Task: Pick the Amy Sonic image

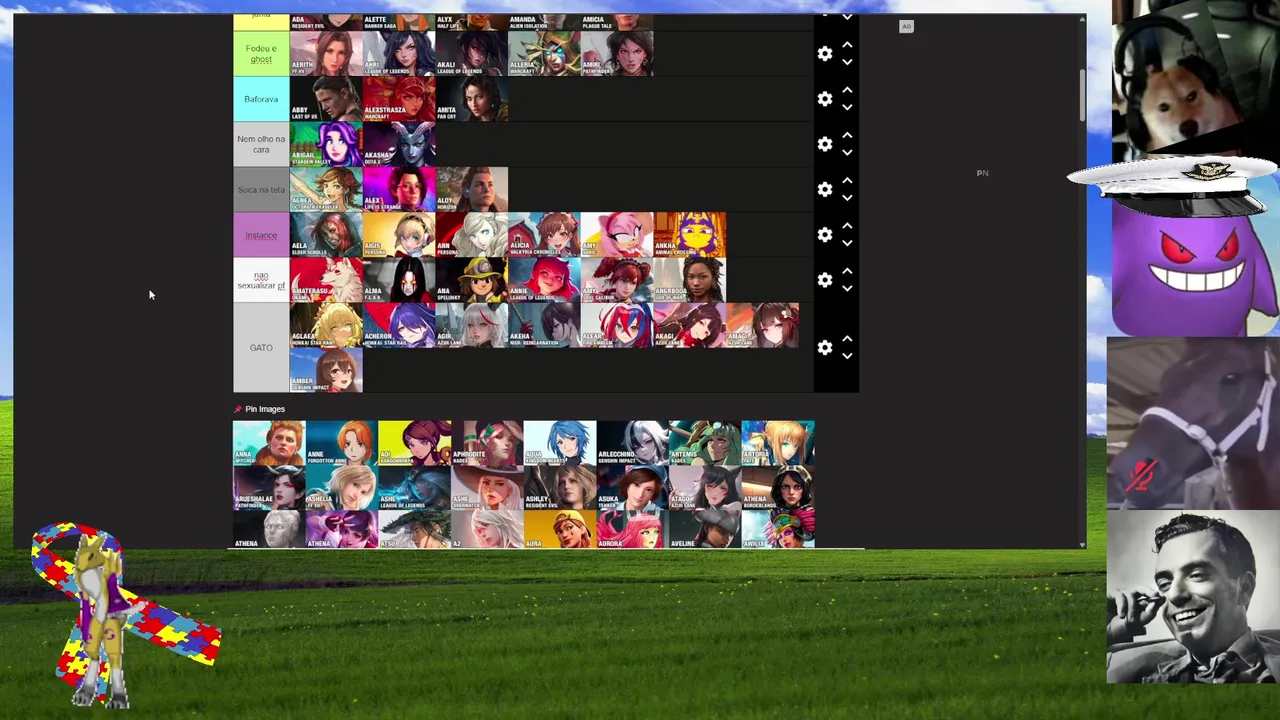Action: (x=617, y=235)
